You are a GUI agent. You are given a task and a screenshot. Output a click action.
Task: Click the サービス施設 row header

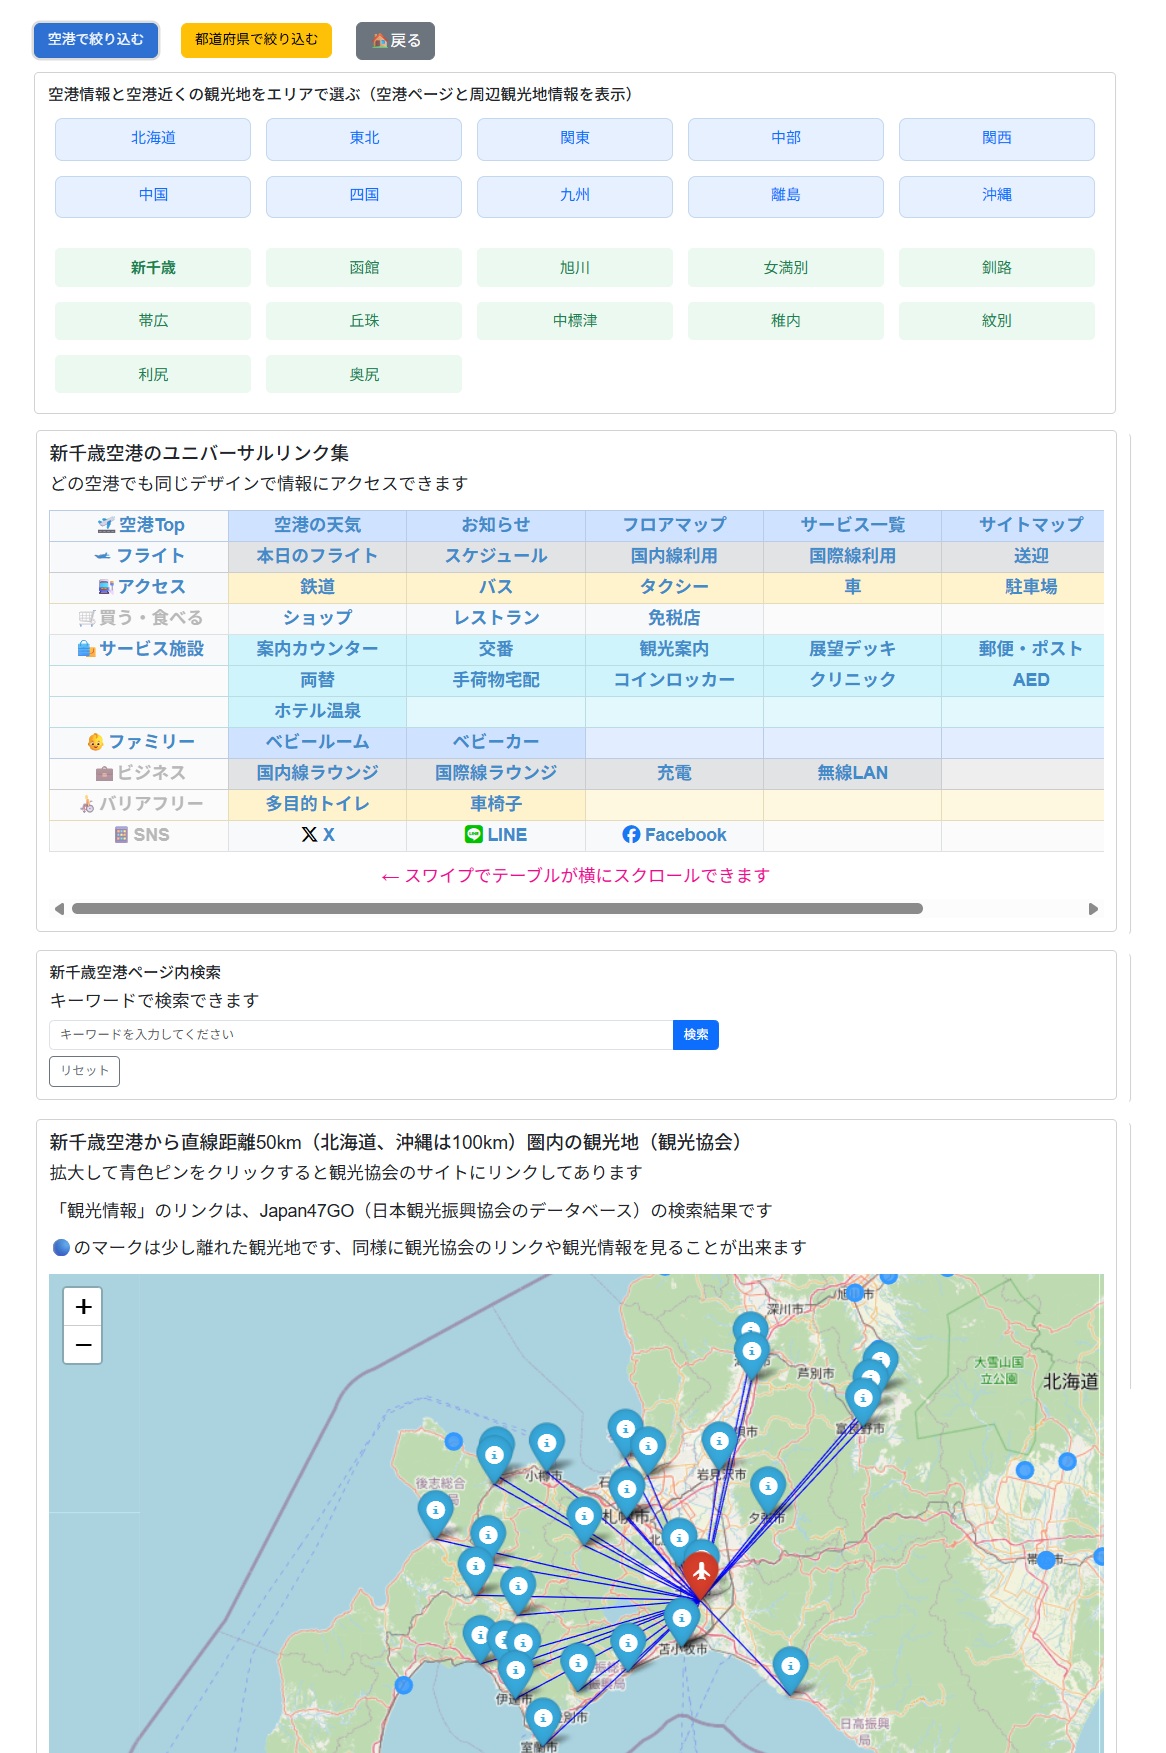(x=140, y=649)
